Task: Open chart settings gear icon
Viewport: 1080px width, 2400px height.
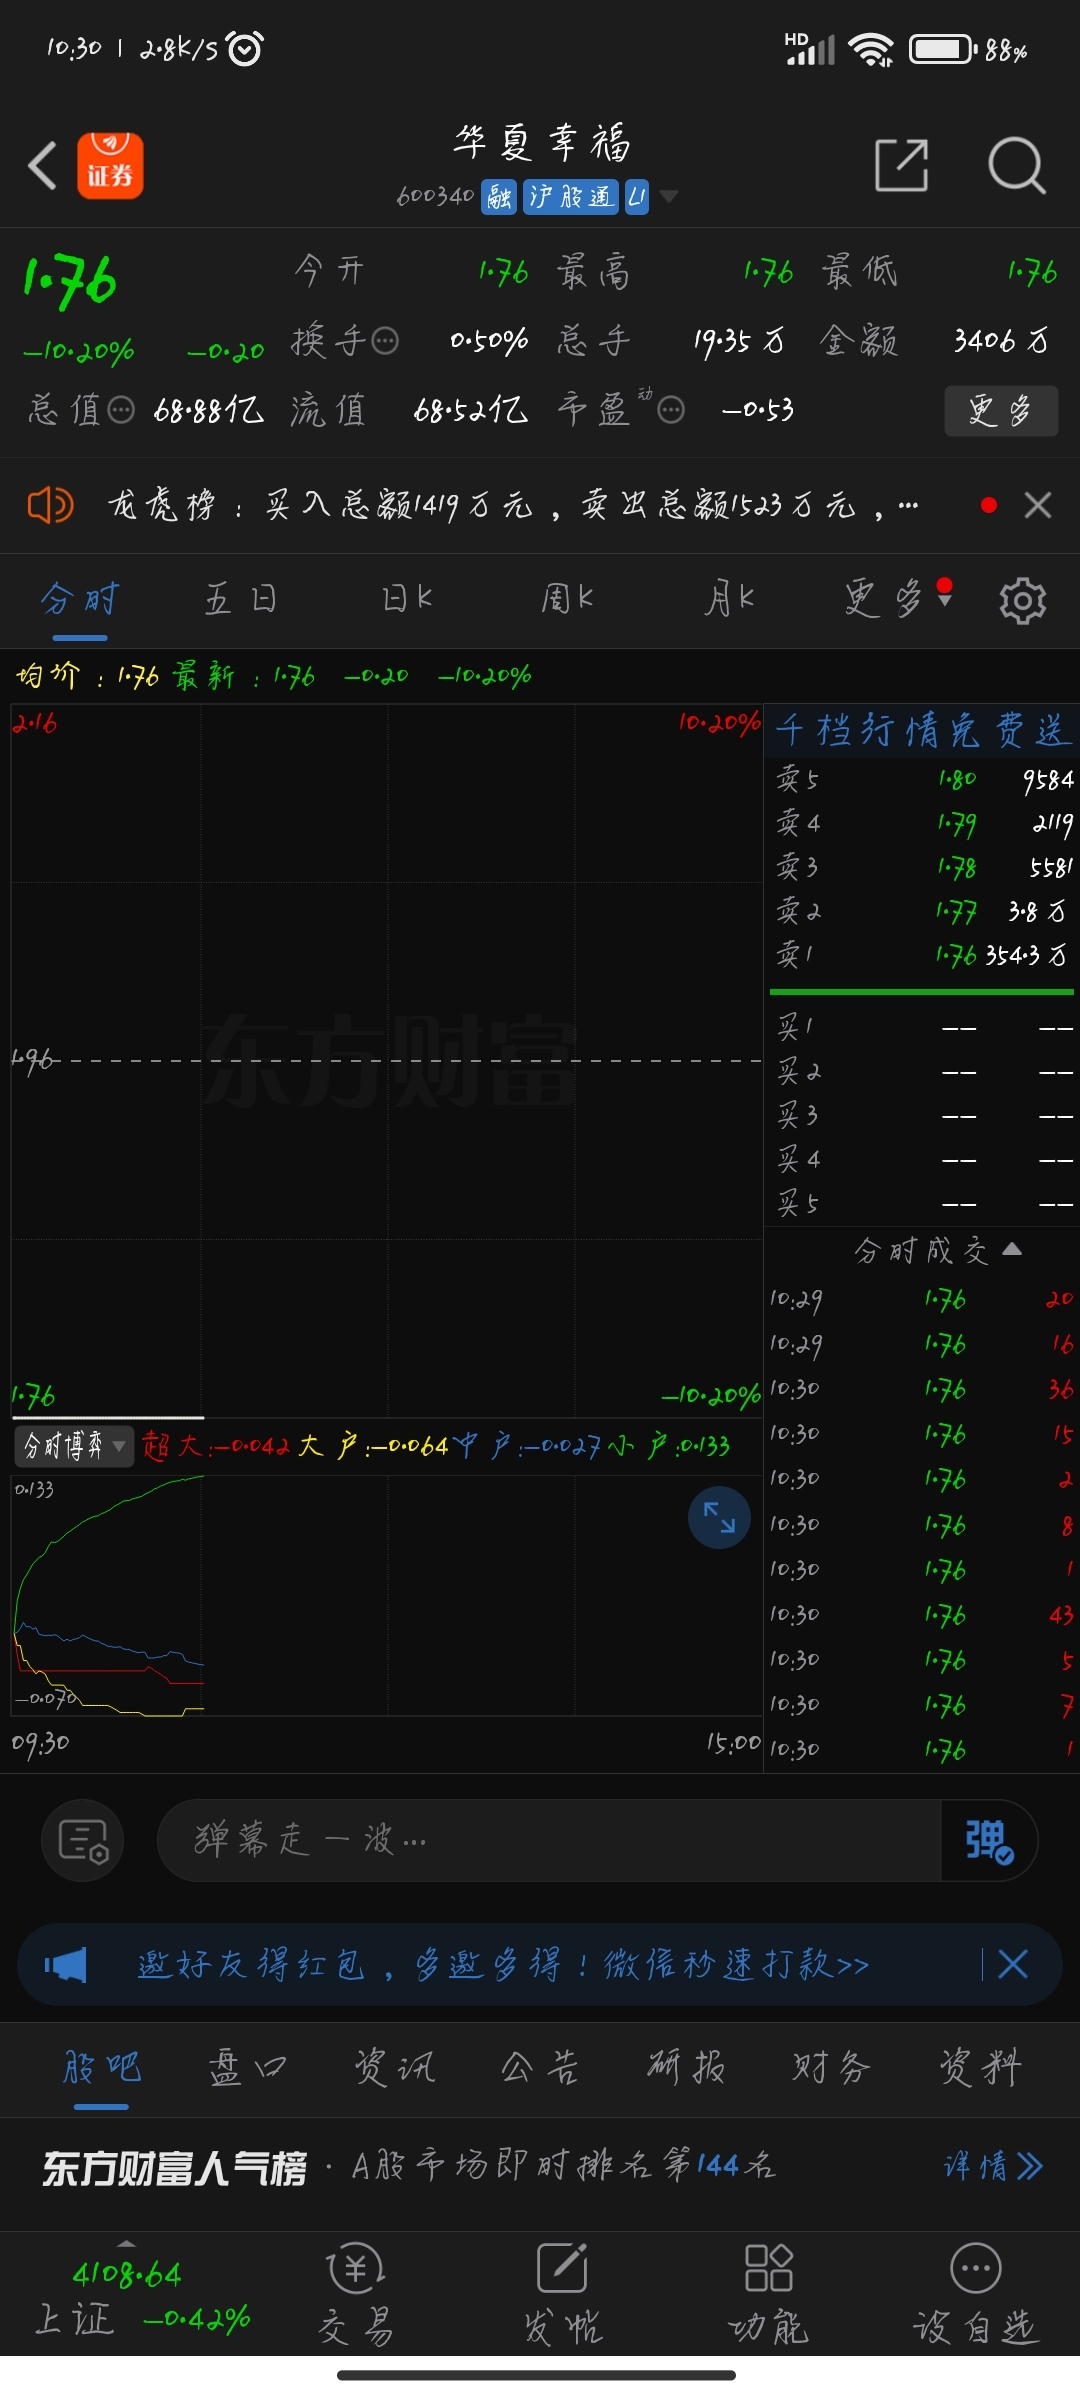Action: click(x=1023, y=600)
